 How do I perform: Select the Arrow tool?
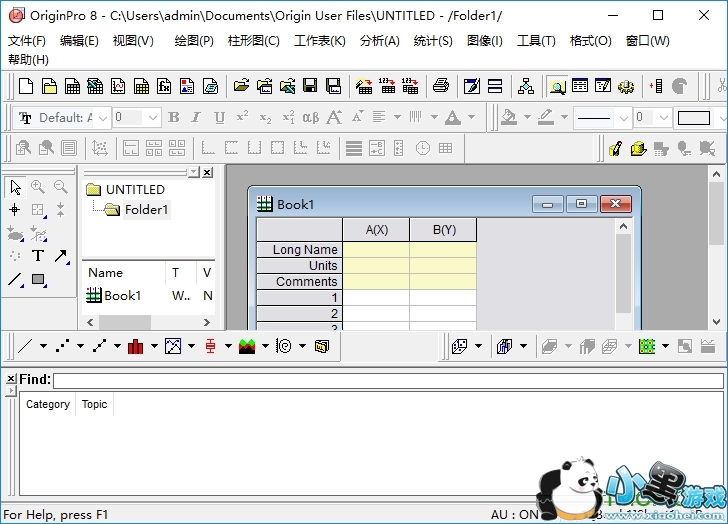[x=61, y=256]
